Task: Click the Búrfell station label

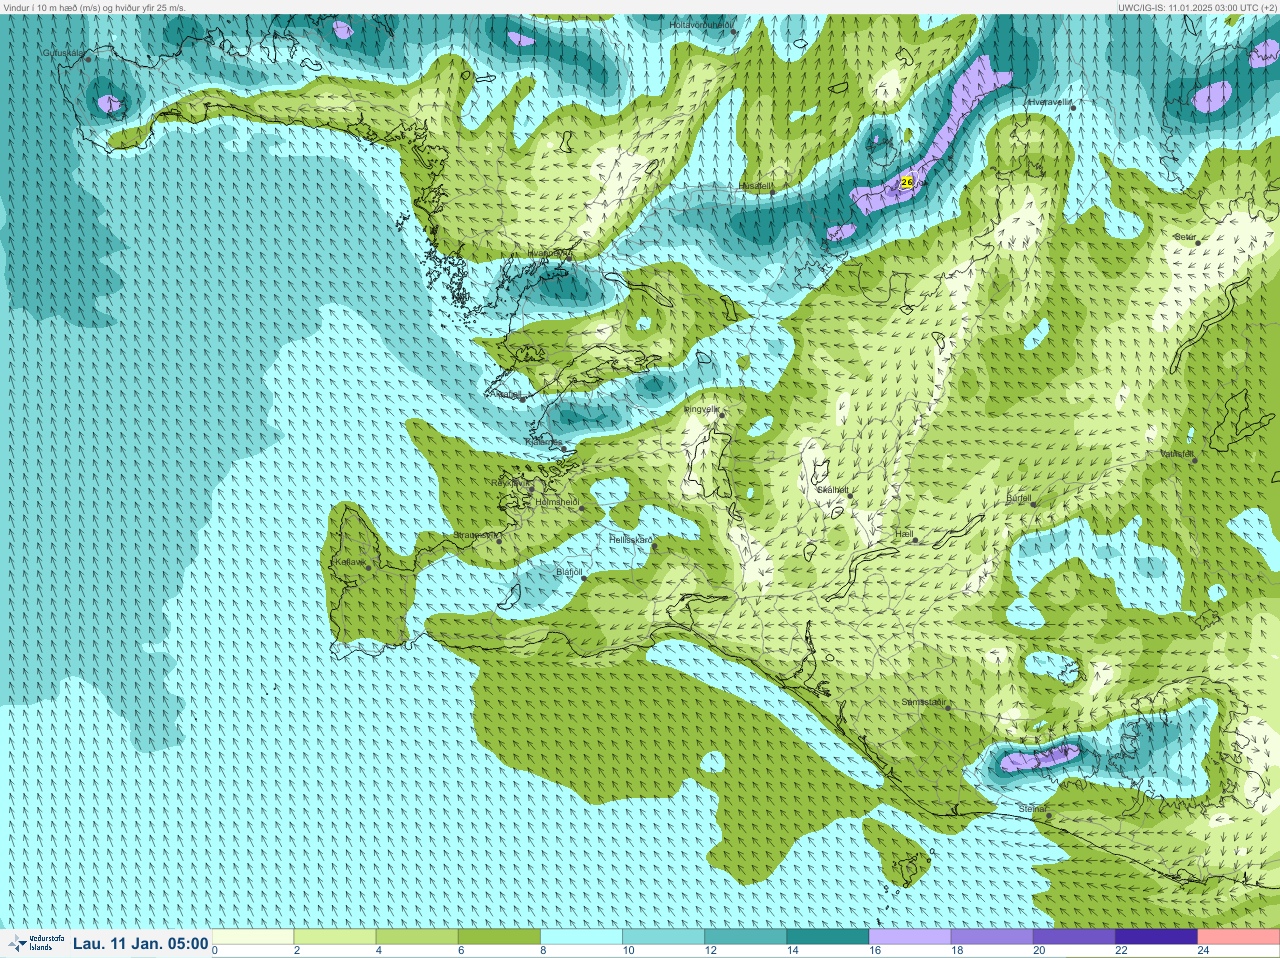Action: pyautogui.click(x=1018, y=497)
